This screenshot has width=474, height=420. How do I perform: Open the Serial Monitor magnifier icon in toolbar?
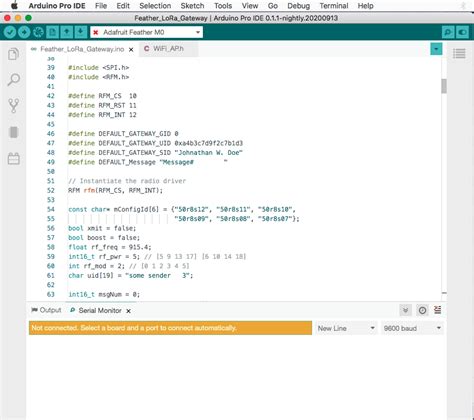448,32
